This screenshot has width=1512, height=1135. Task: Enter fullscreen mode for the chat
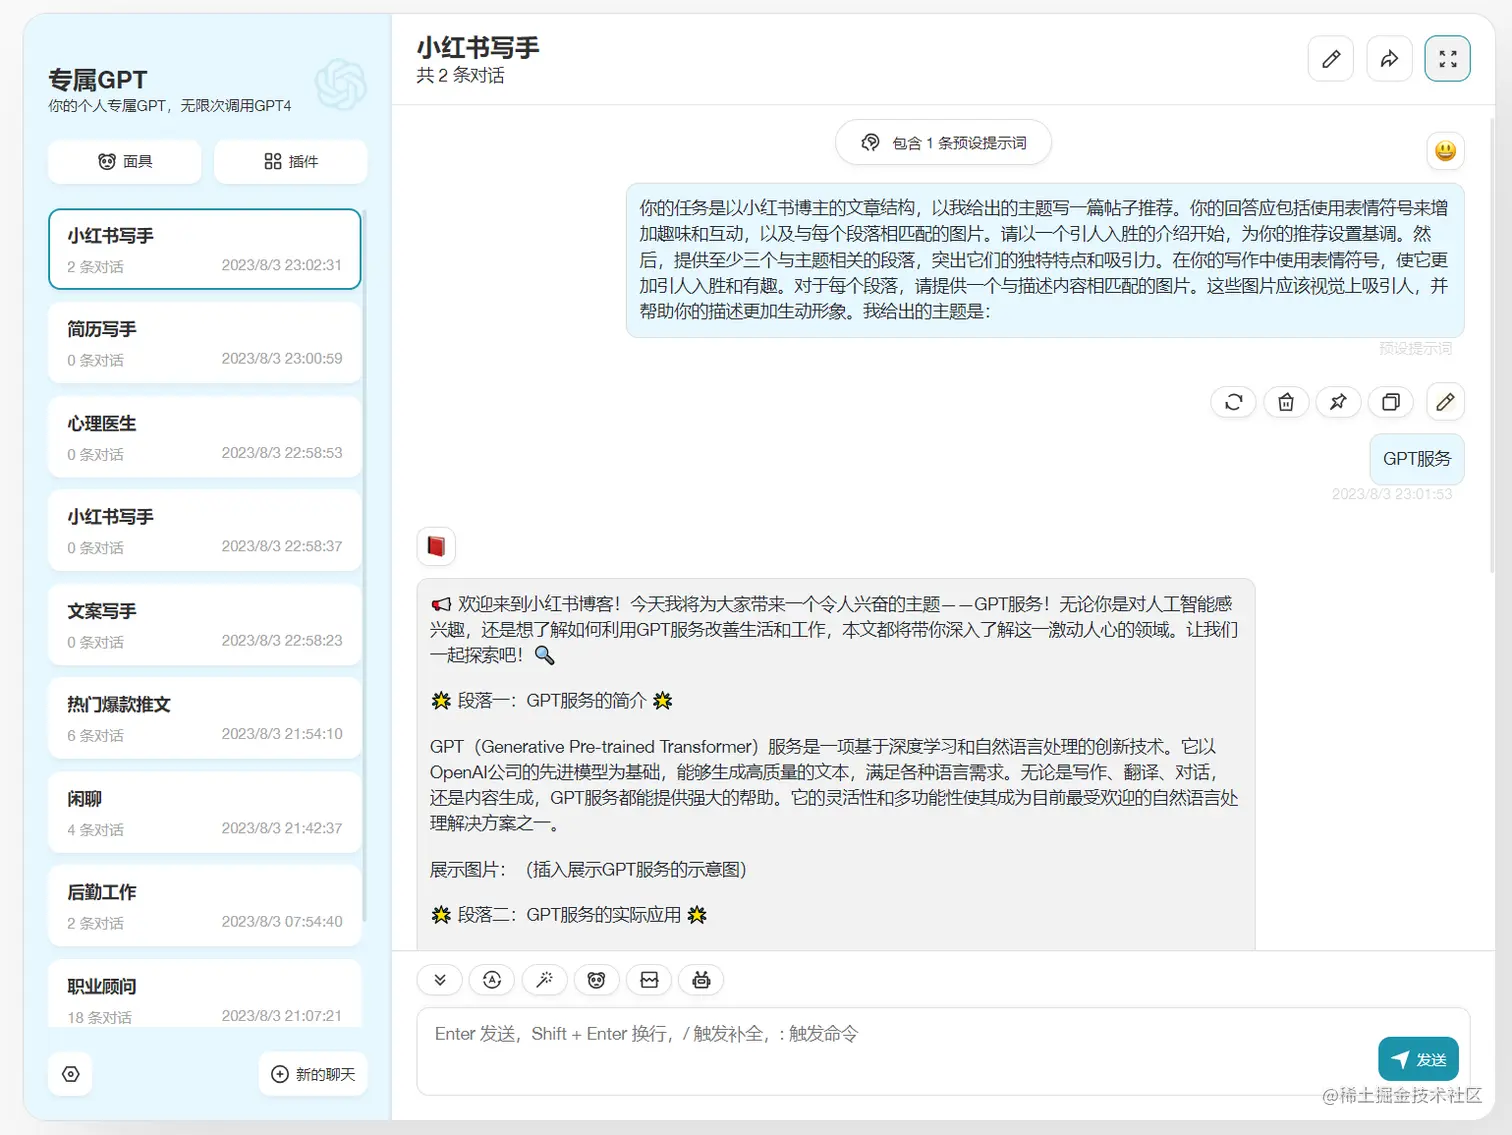[1447, 58]
